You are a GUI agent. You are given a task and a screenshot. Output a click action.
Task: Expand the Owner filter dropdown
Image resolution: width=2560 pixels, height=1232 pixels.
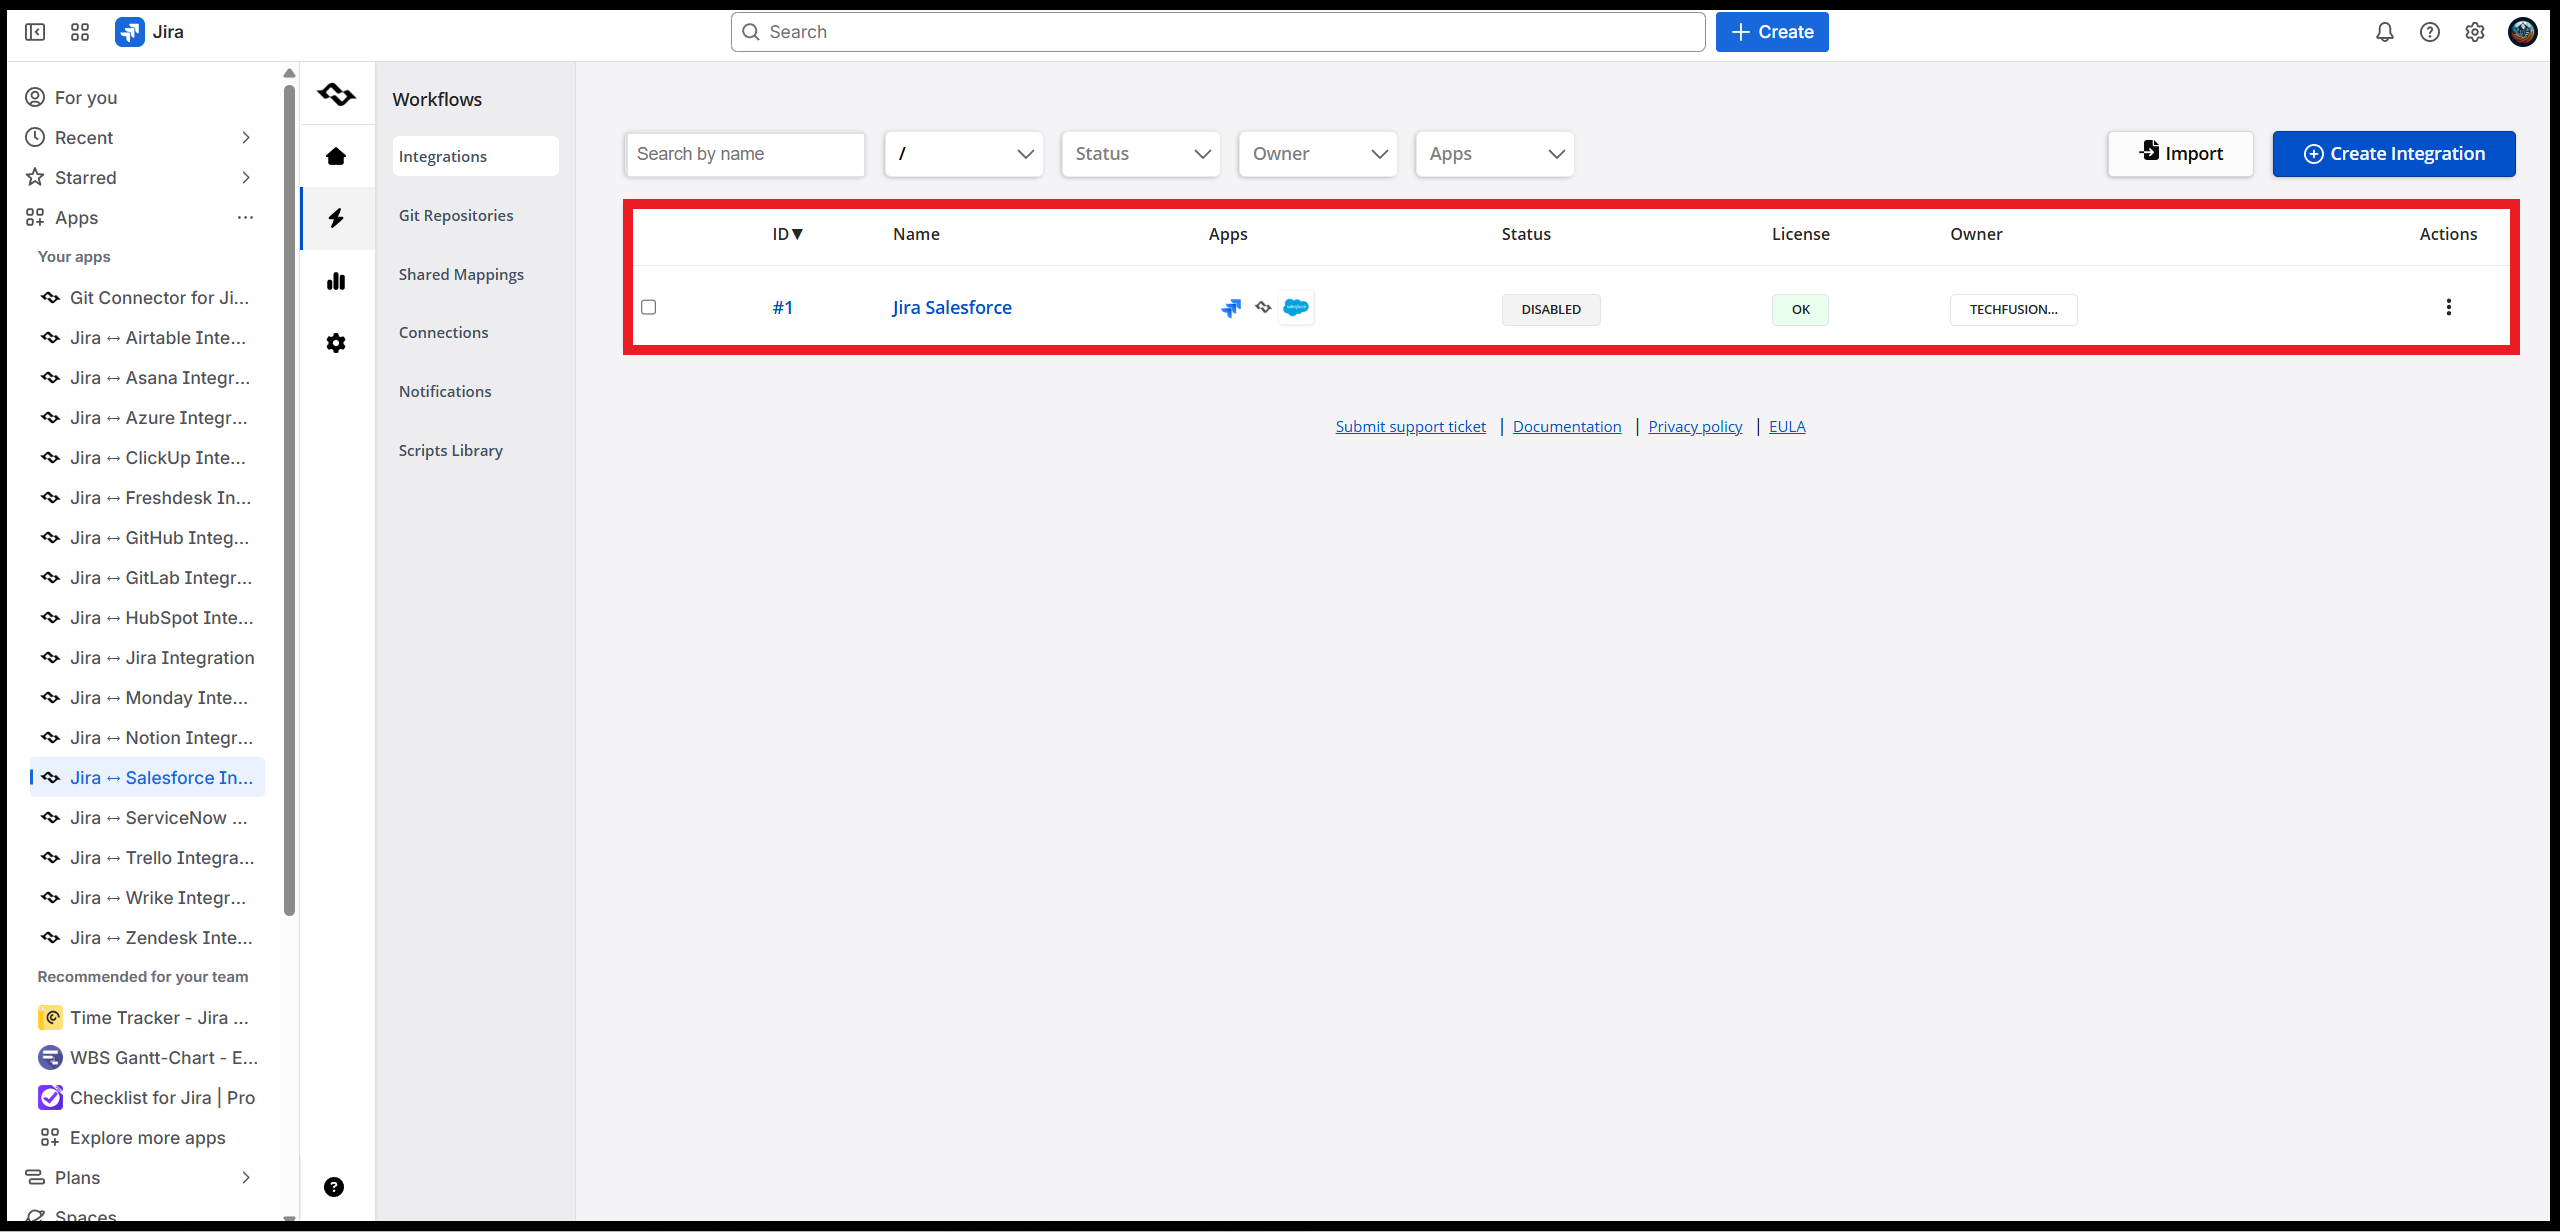1318,154
